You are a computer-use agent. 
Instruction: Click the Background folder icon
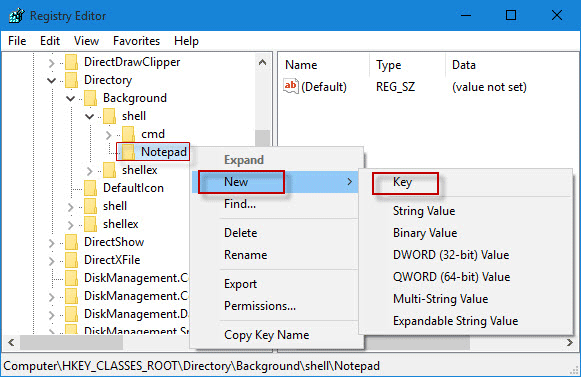[x=90, y=98]
